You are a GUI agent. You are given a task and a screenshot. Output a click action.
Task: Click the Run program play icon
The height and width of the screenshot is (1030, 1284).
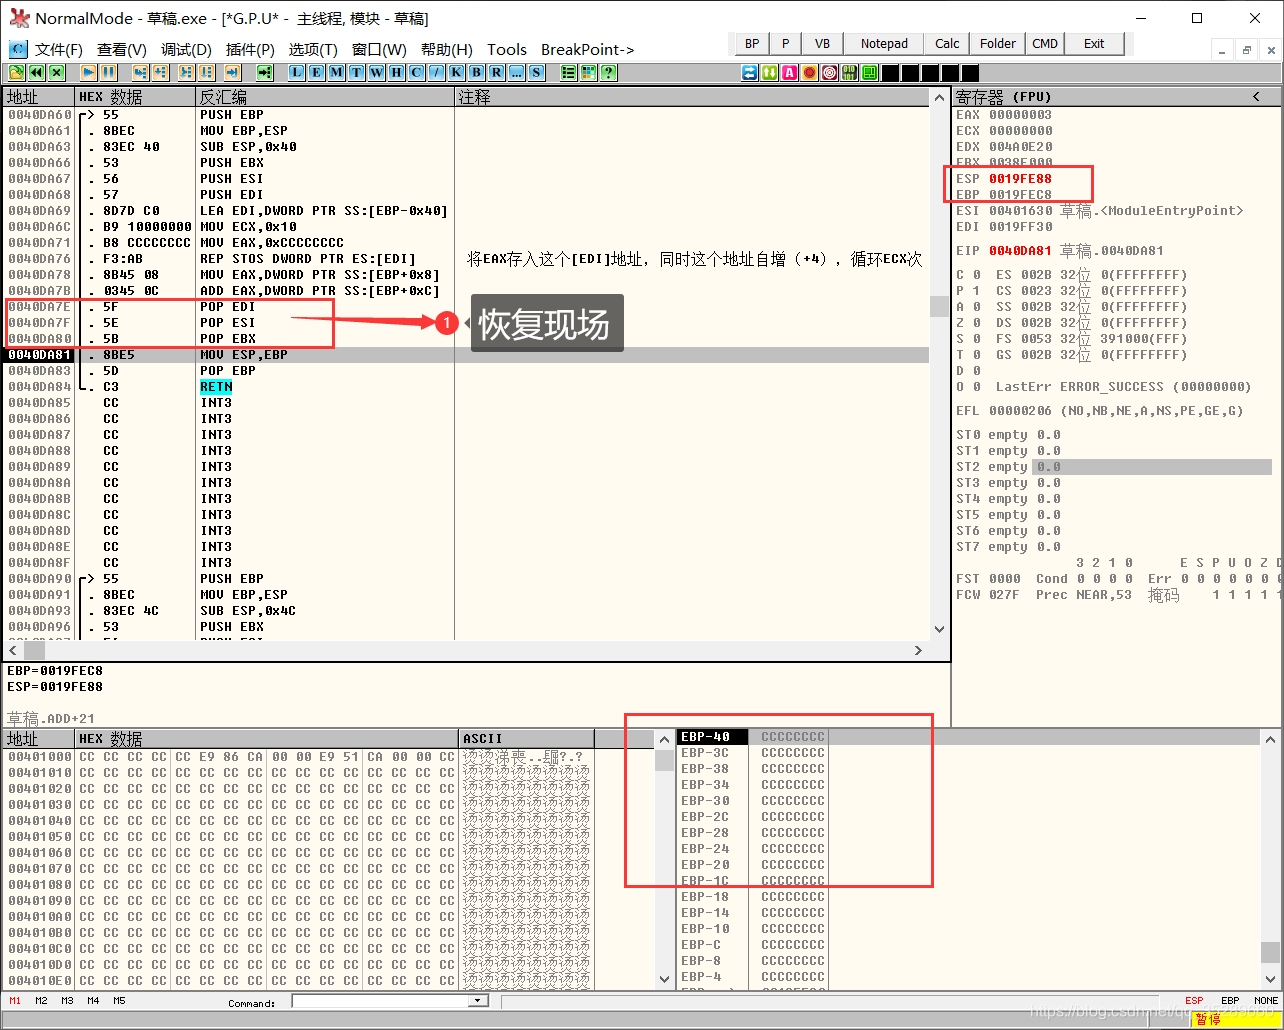(88, 72)
